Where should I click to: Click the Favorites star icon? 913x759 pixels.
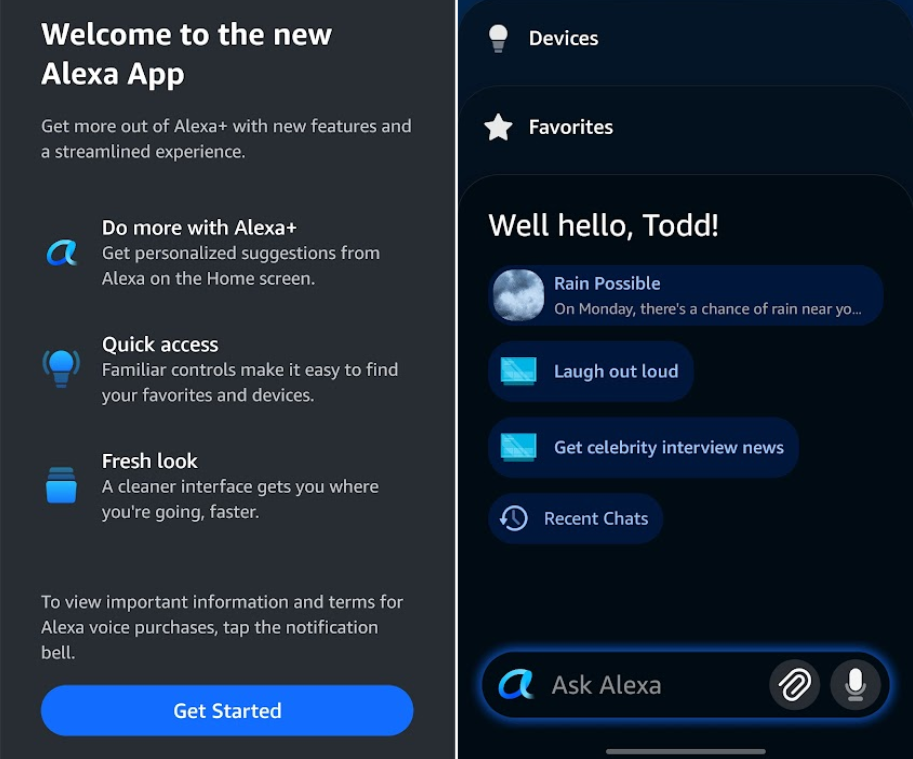tap(498, 127)
